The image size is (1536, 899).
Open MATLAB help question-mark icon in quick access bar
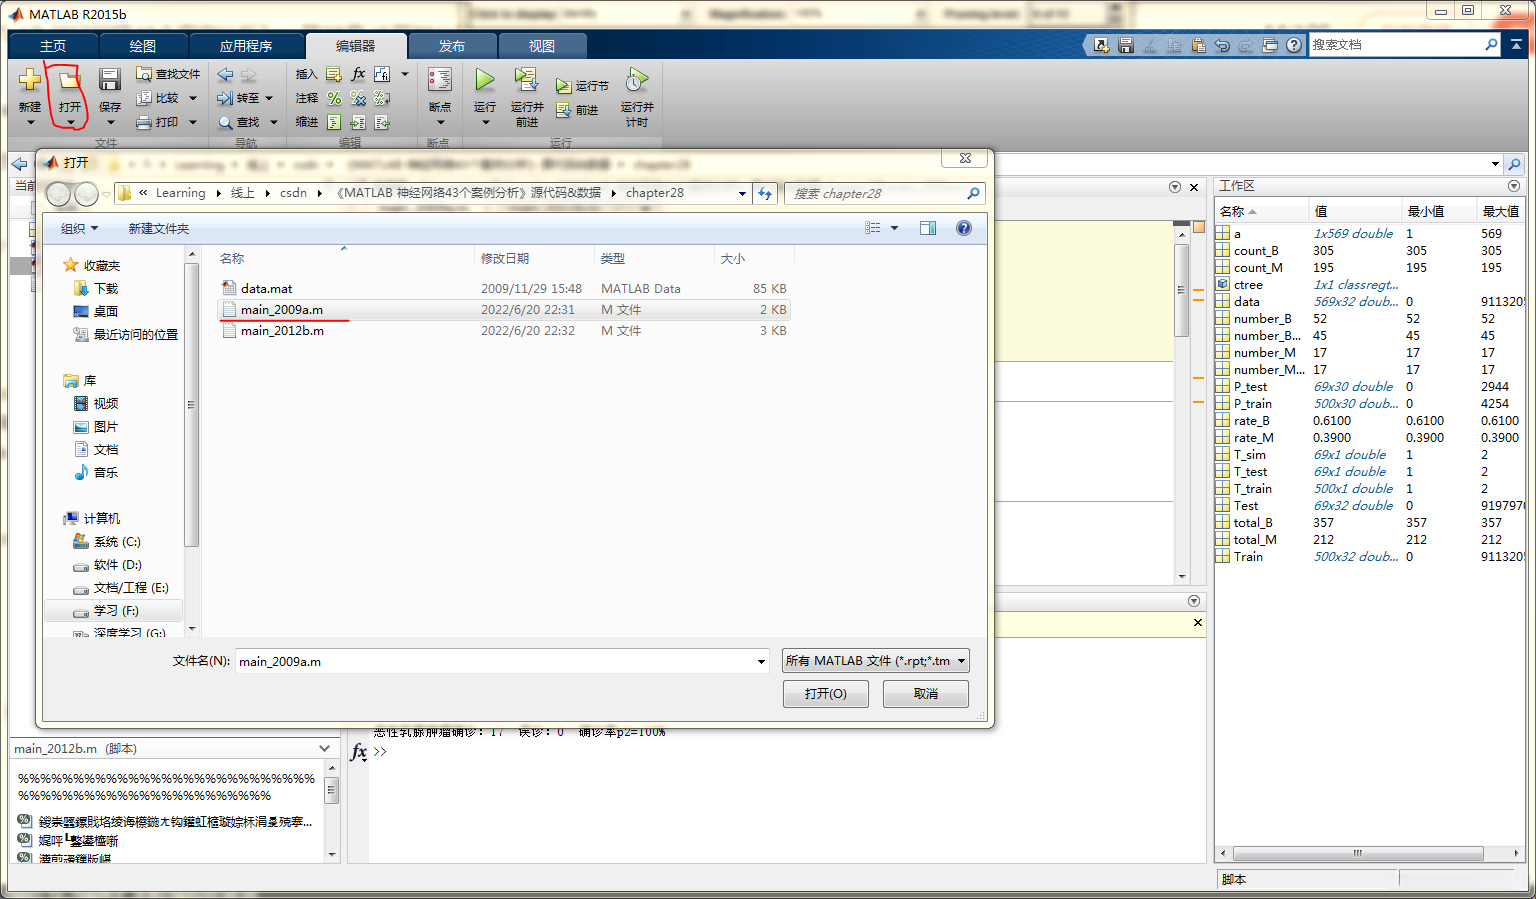click(x=1294, y=45)
